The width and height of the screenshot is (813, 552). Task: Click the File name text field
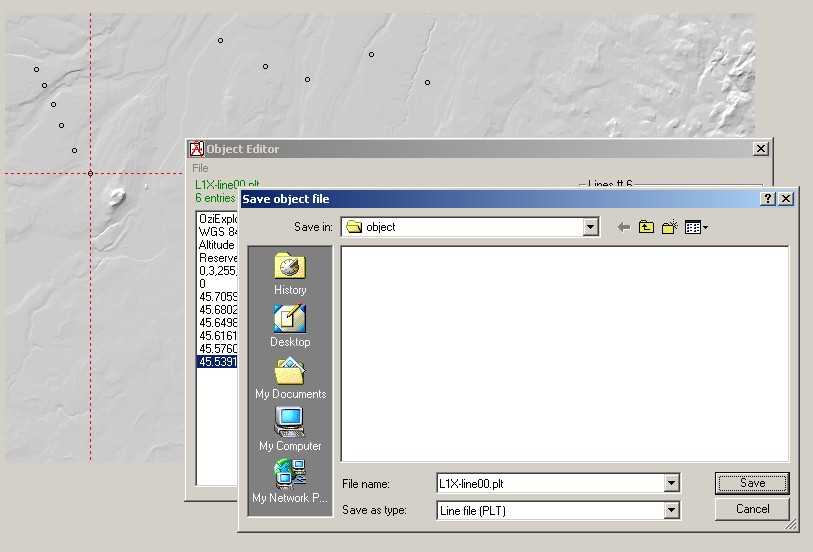coord(550,484)
